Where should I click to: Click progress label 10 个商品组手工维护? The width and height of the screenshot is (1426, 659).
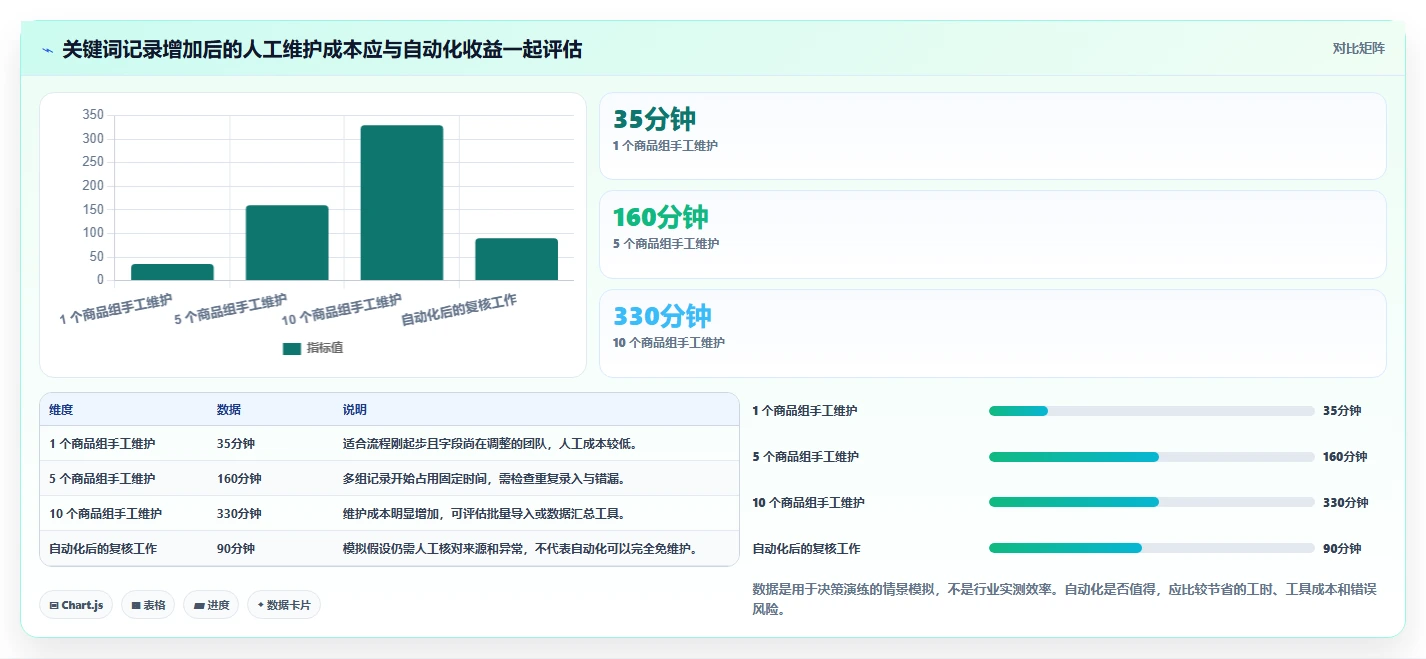point(808,503)
